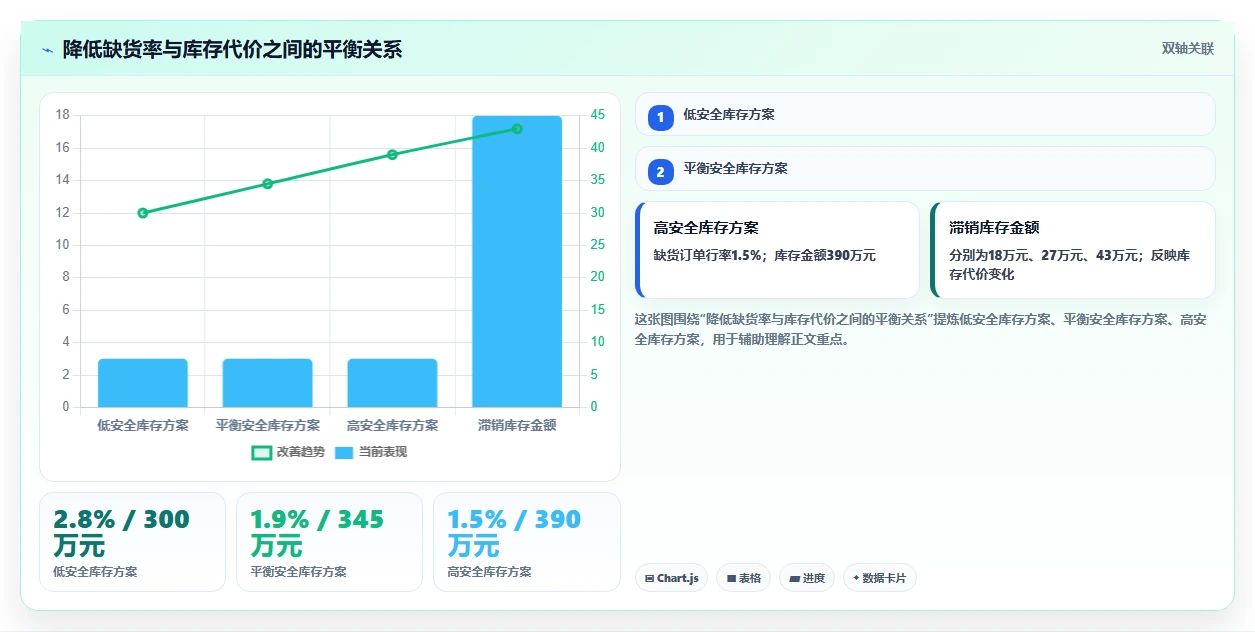Click the 滞销库存金额 detail card heading
The height and width of the screenshot is (632, 1255).
pyautogui.click(x=995, y=228)
